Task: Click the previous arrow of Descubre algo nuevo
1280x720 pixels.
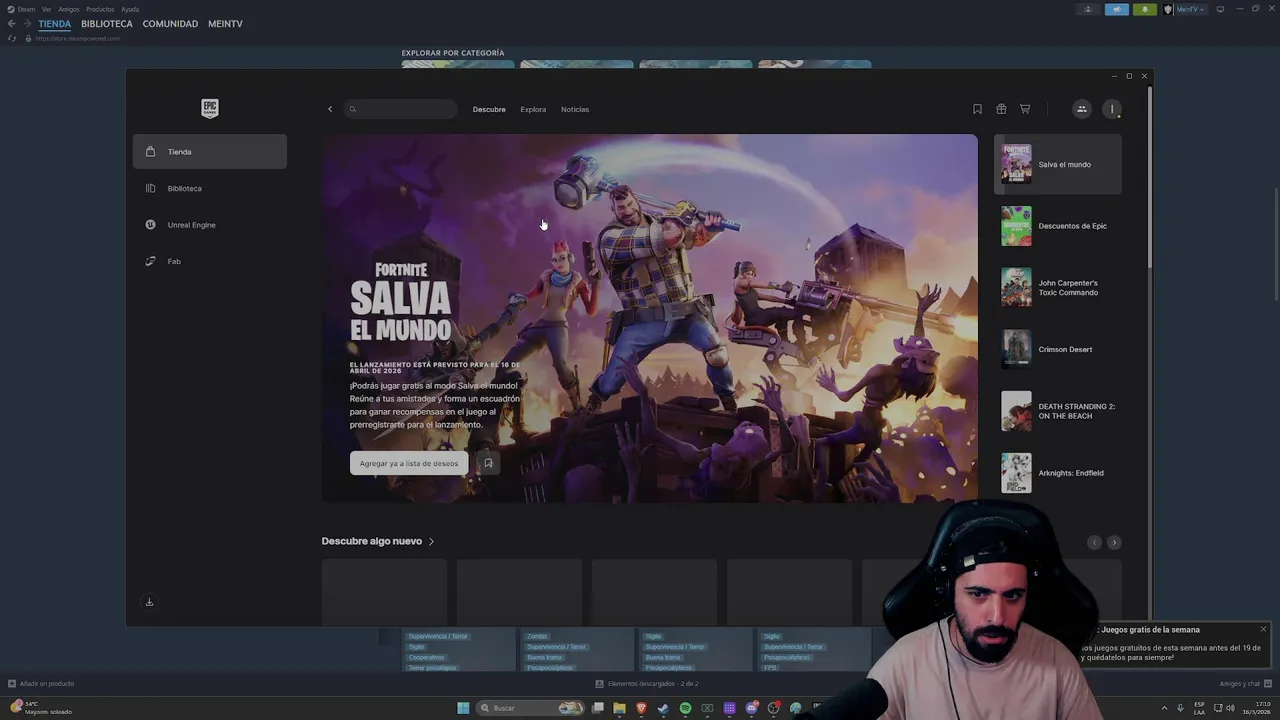Action: point(1094,542)
